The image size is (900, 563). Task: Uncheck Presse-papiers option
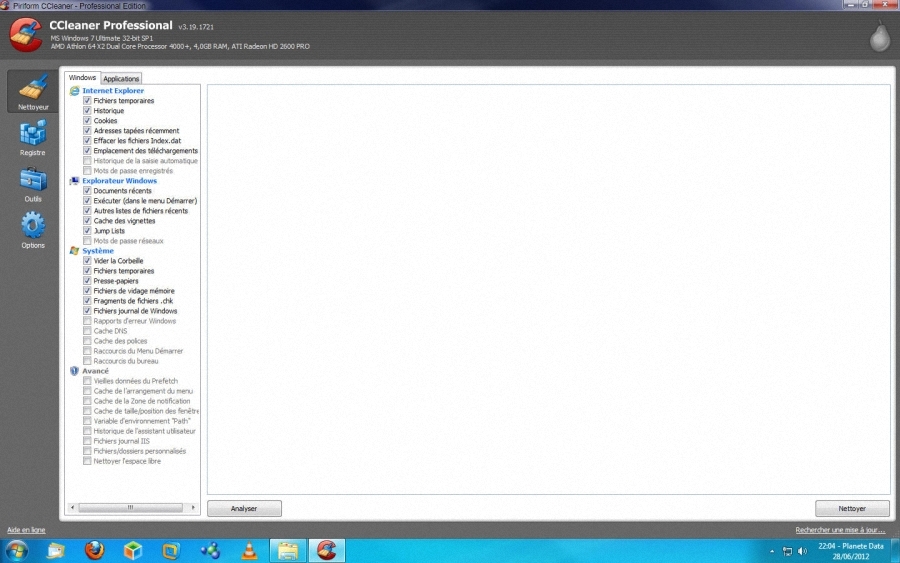click(x=87, y=281)
